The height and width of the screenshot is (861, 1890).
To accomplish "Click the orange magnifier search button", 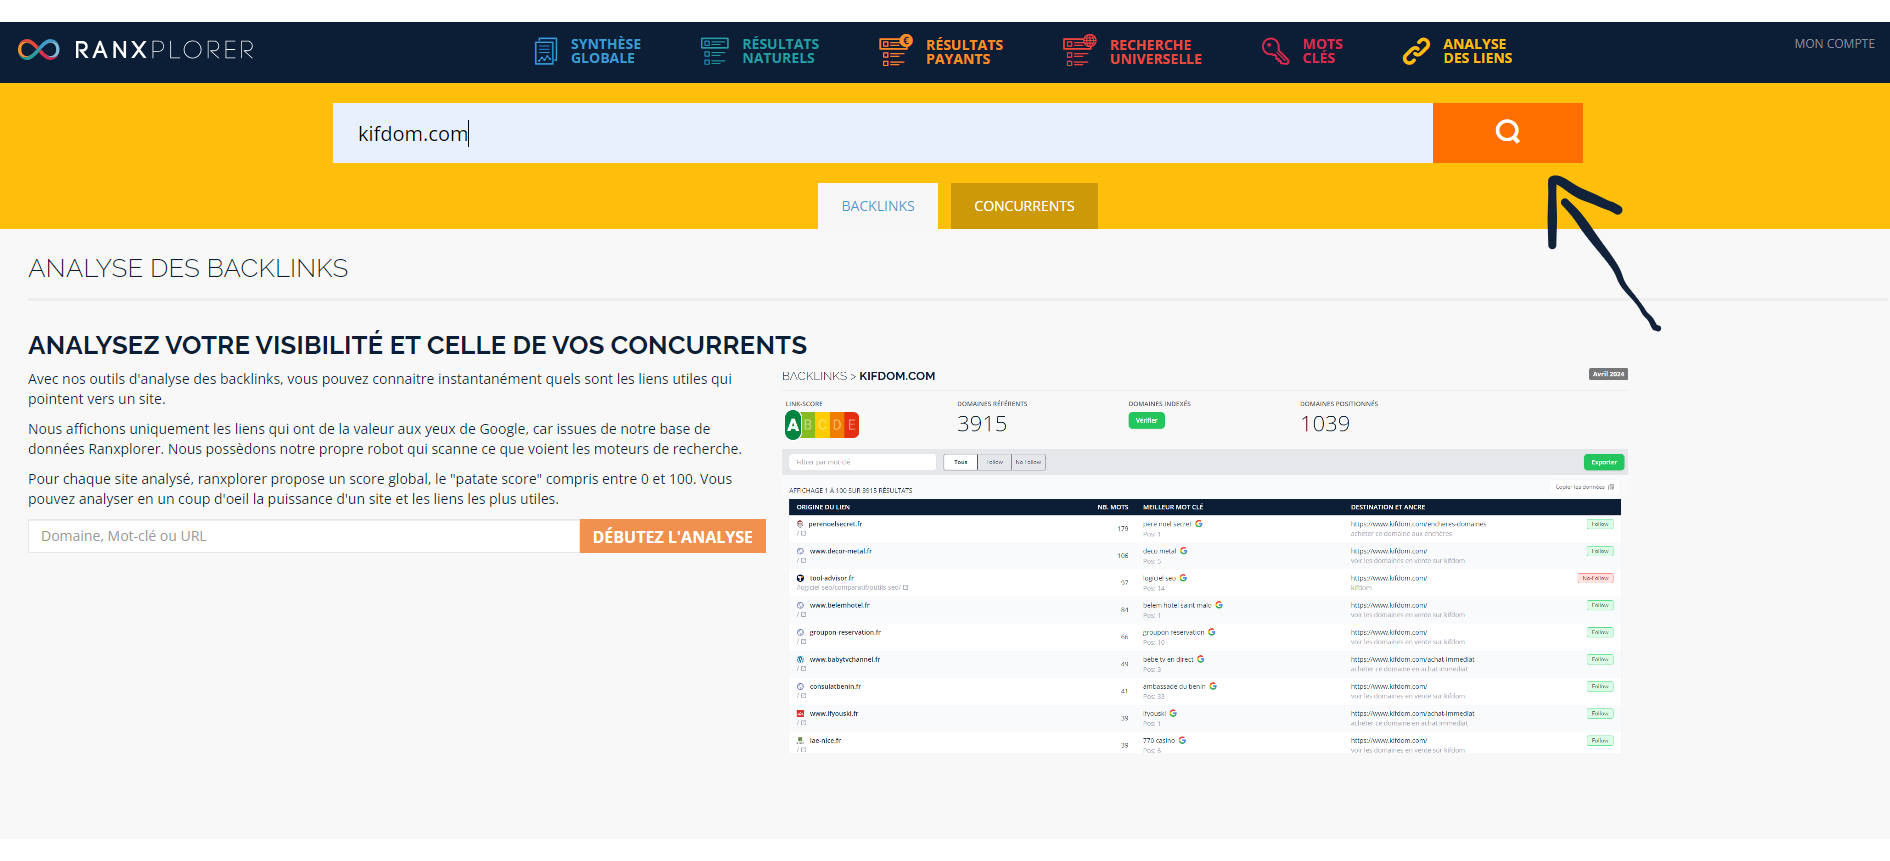I will coord(1508,132).
